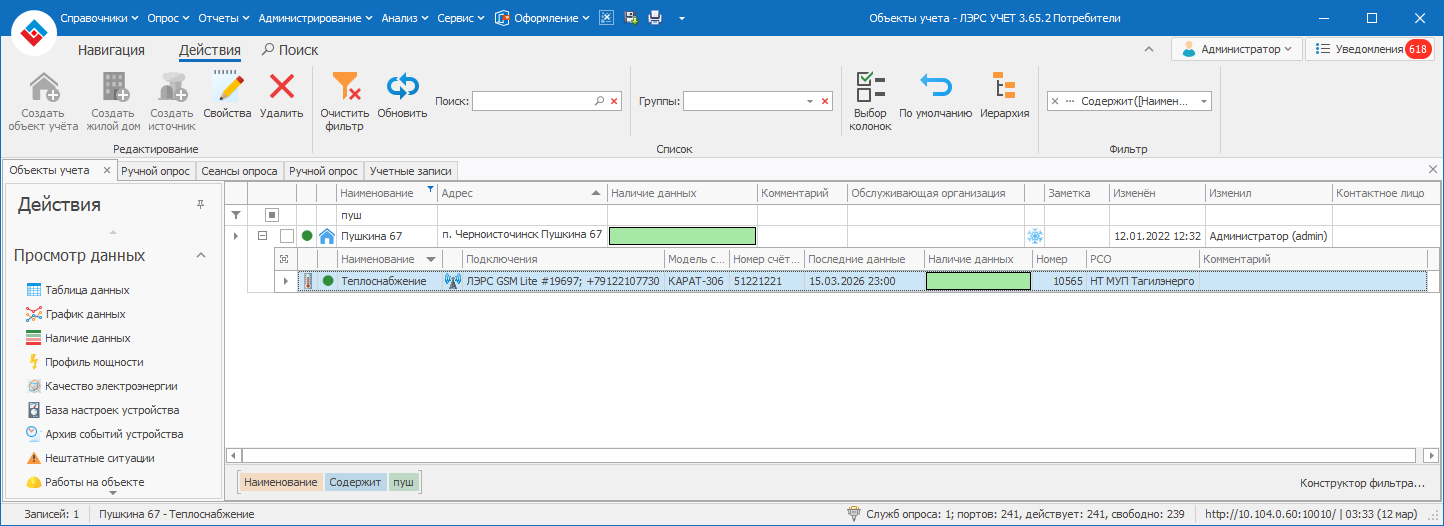This screenshot has width=1444, height=526.
Task: Open Нештатные ситуации in the side panel
Action: point(99,458)
